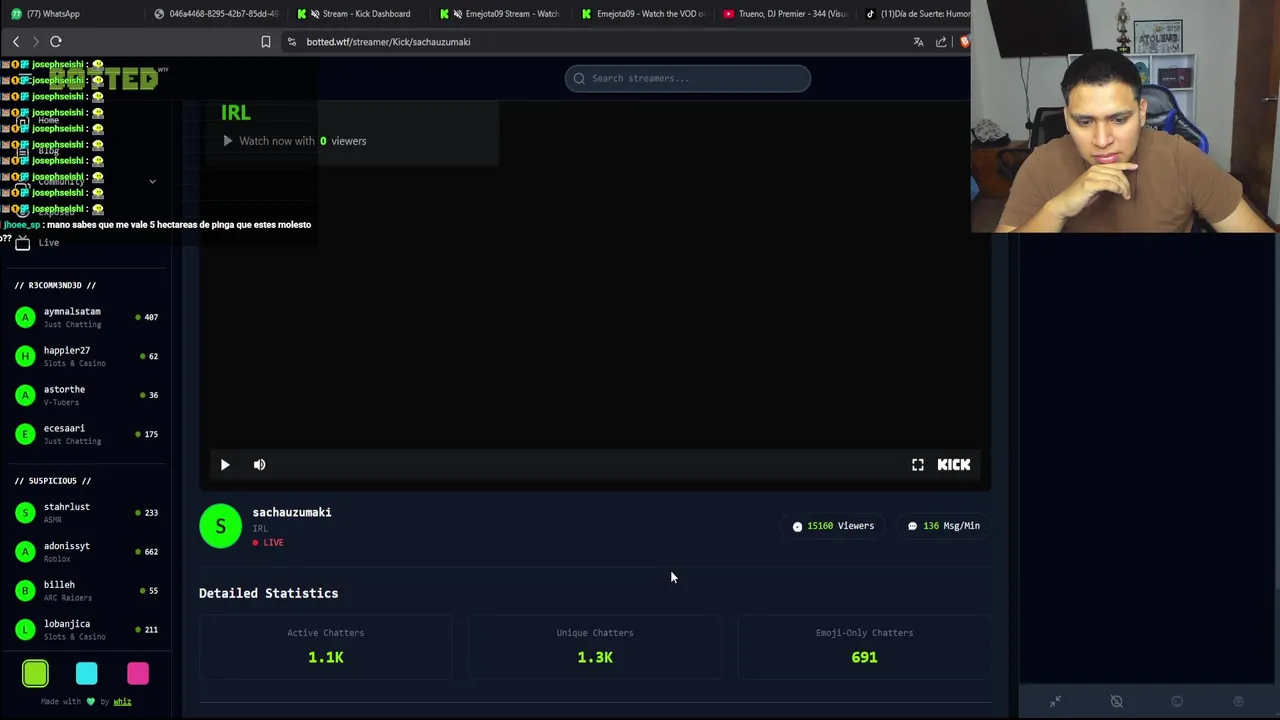Click Watch now with 0 viewers button
Viewport: 1280px width, 720px height.
click(x=294, y=141)
